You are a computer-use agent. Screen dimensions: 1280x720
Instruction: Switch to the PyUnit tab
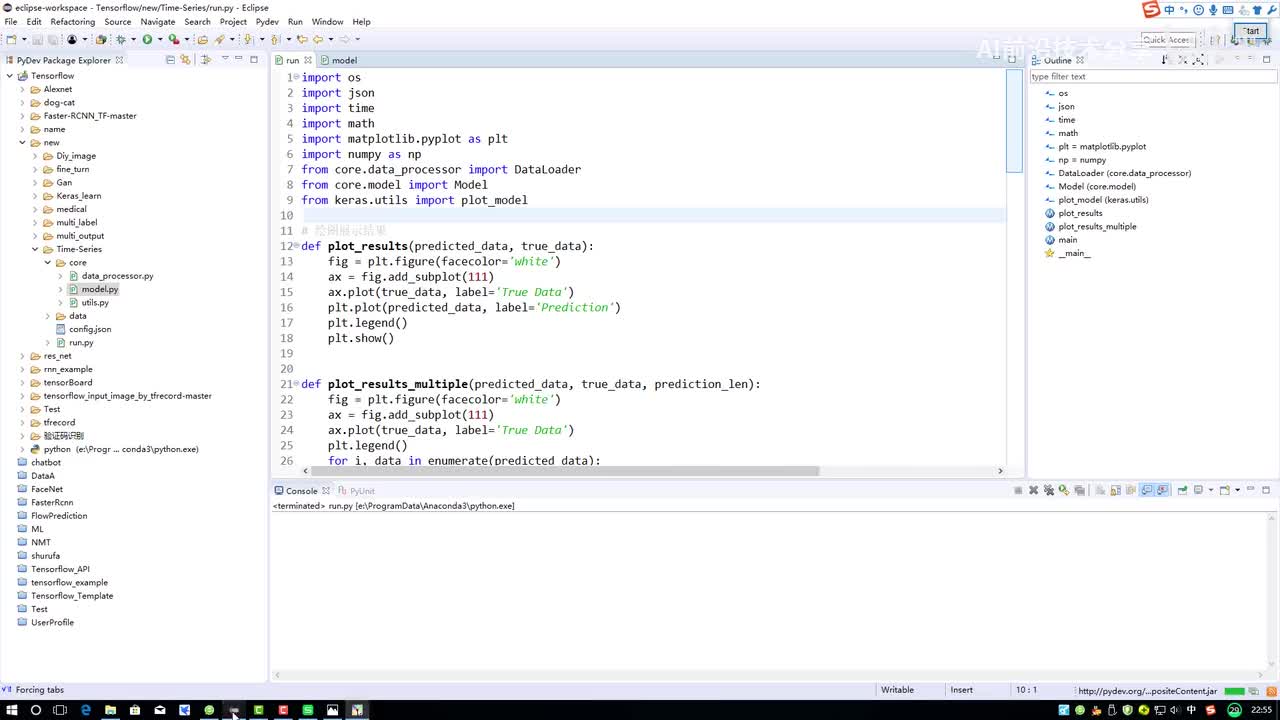(357, 491)
